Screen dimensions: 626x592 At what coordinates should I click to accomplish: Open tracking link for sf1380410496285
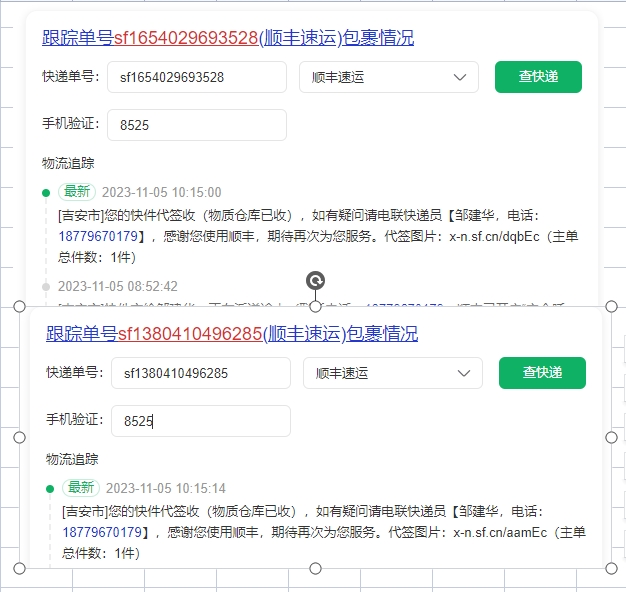232,334
